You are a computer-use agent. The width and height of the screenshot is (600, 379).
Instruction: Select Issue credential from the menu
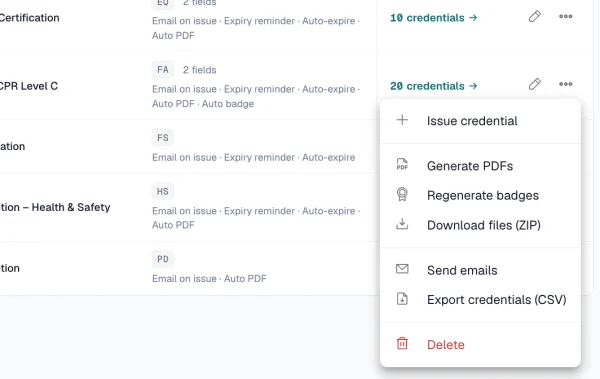(x=480, y=121)
